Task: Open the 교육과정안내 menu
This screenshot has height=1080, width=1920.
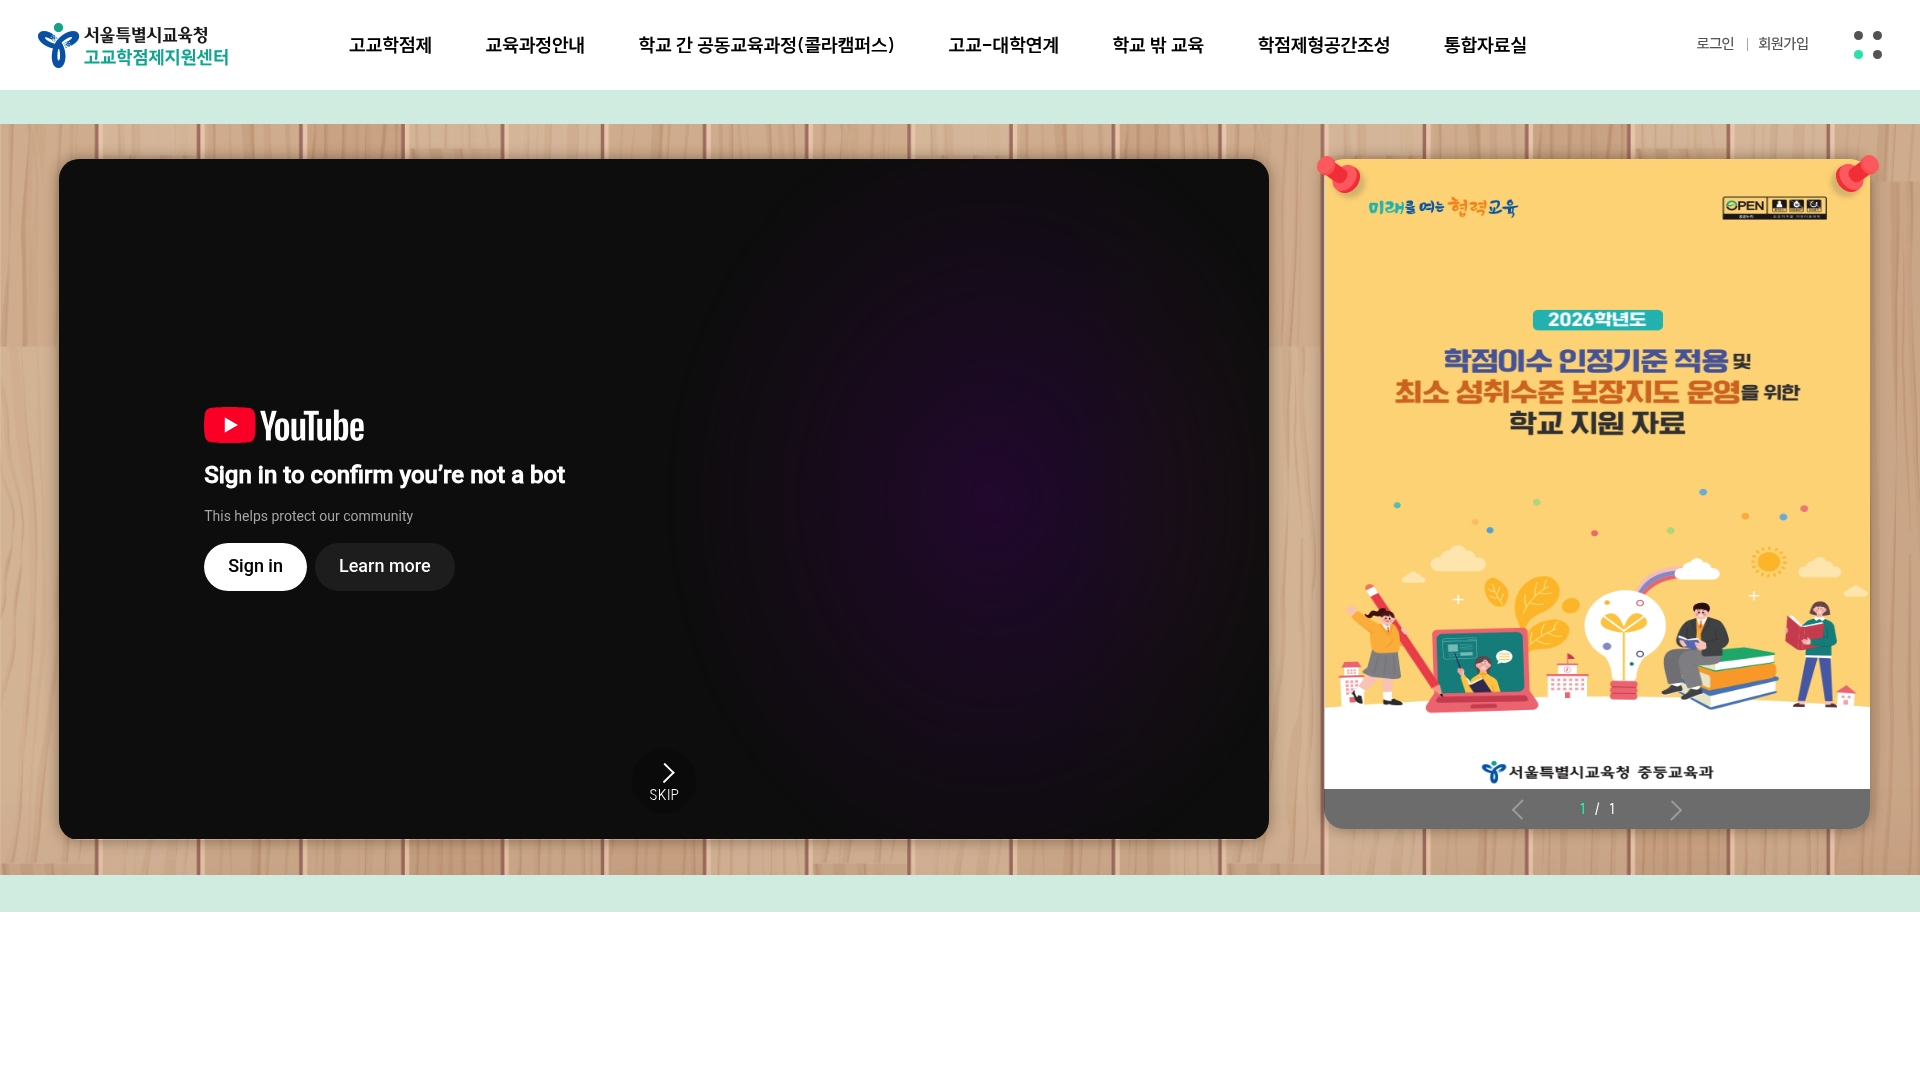Action: click(x=535, y=45)
